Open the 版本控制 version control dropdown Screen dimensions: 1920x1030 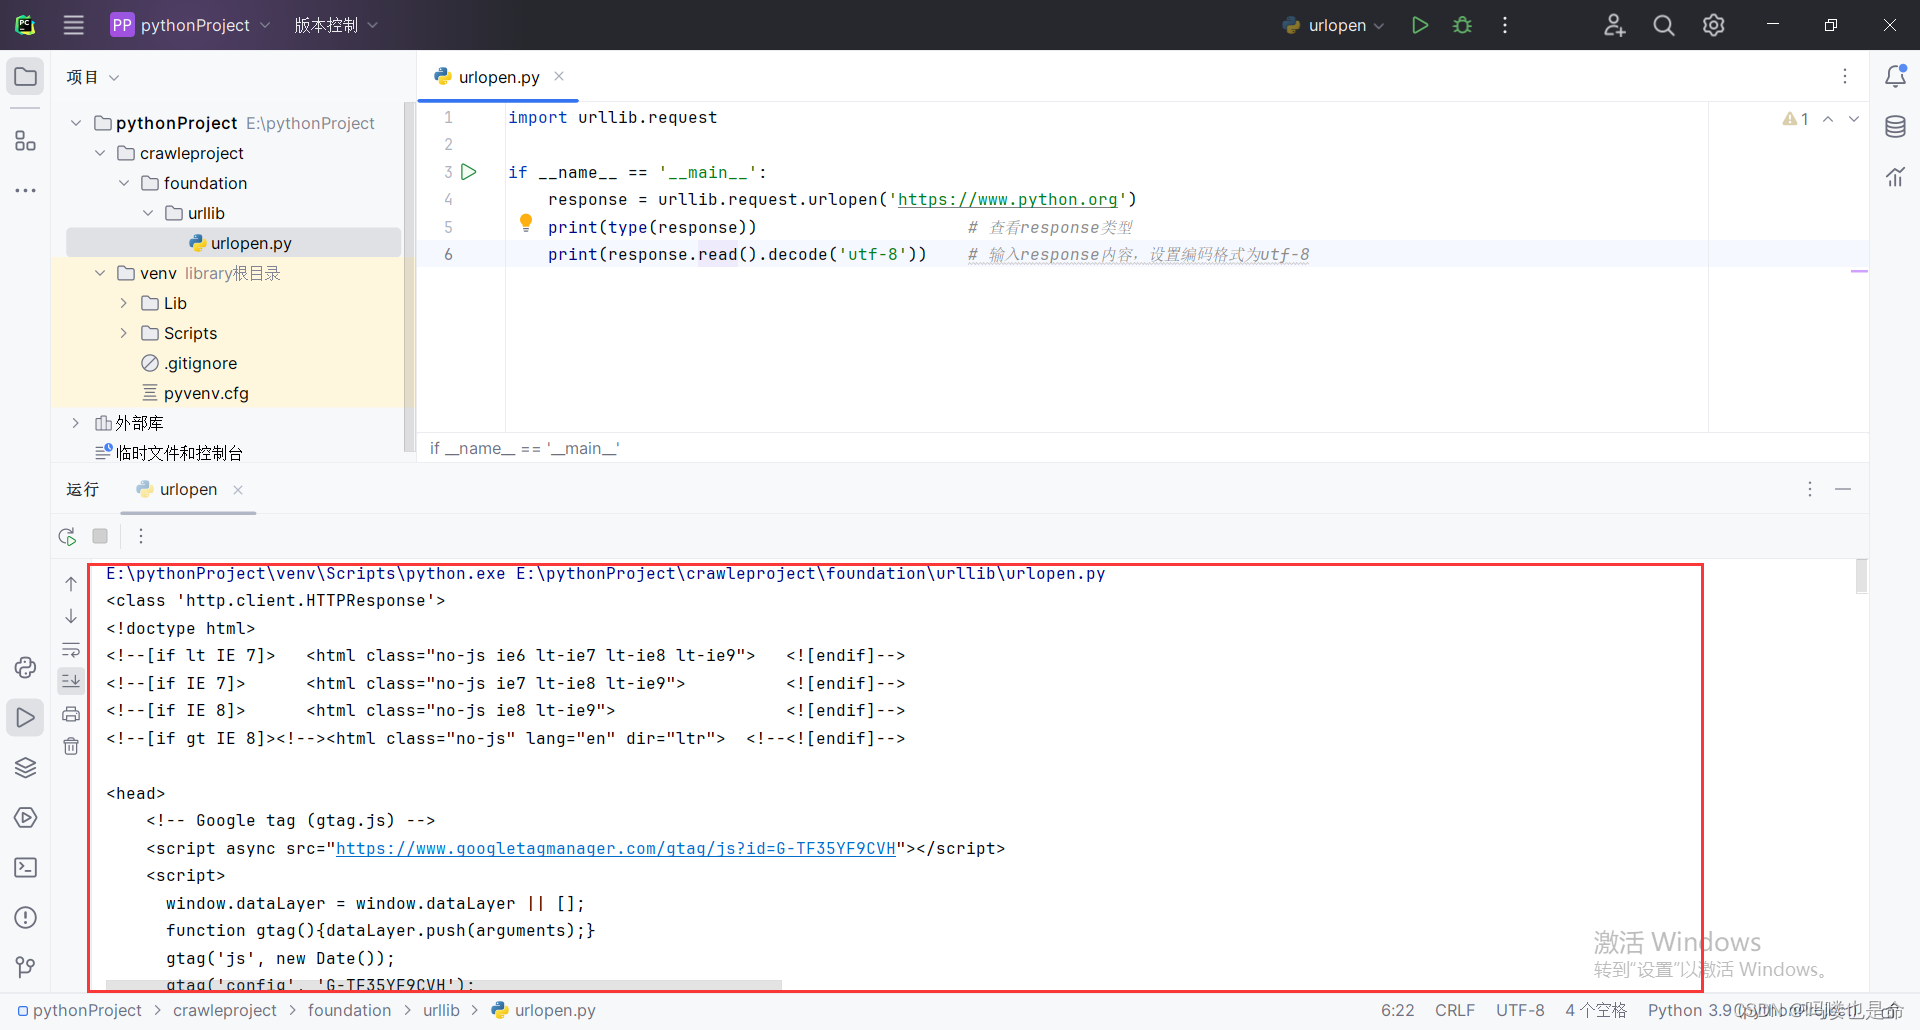pyautogui.click(x=336, y=25)
